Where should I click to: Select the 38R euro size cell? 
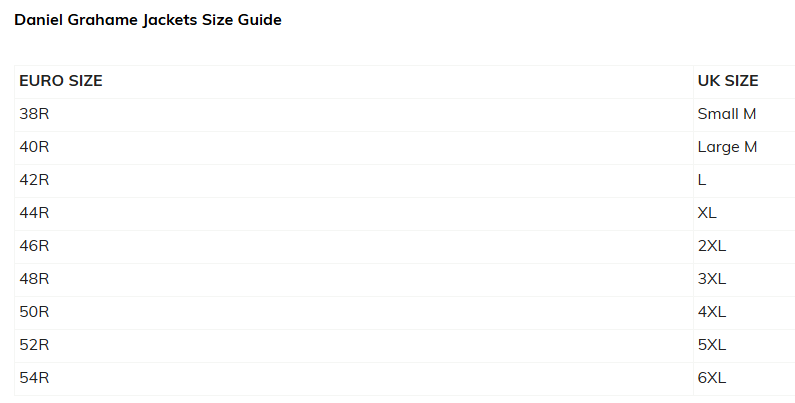34,114
